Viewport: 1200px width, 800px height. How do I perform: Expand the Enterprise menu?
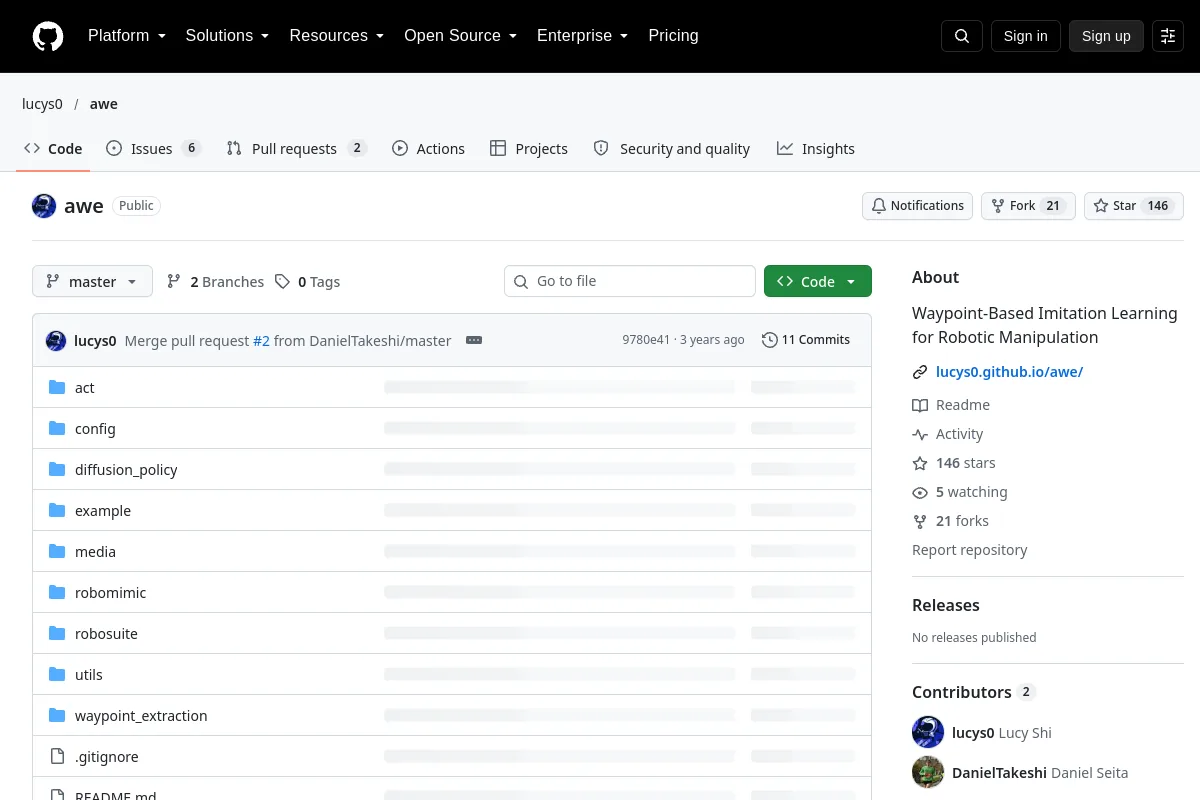tap(582, 36)
